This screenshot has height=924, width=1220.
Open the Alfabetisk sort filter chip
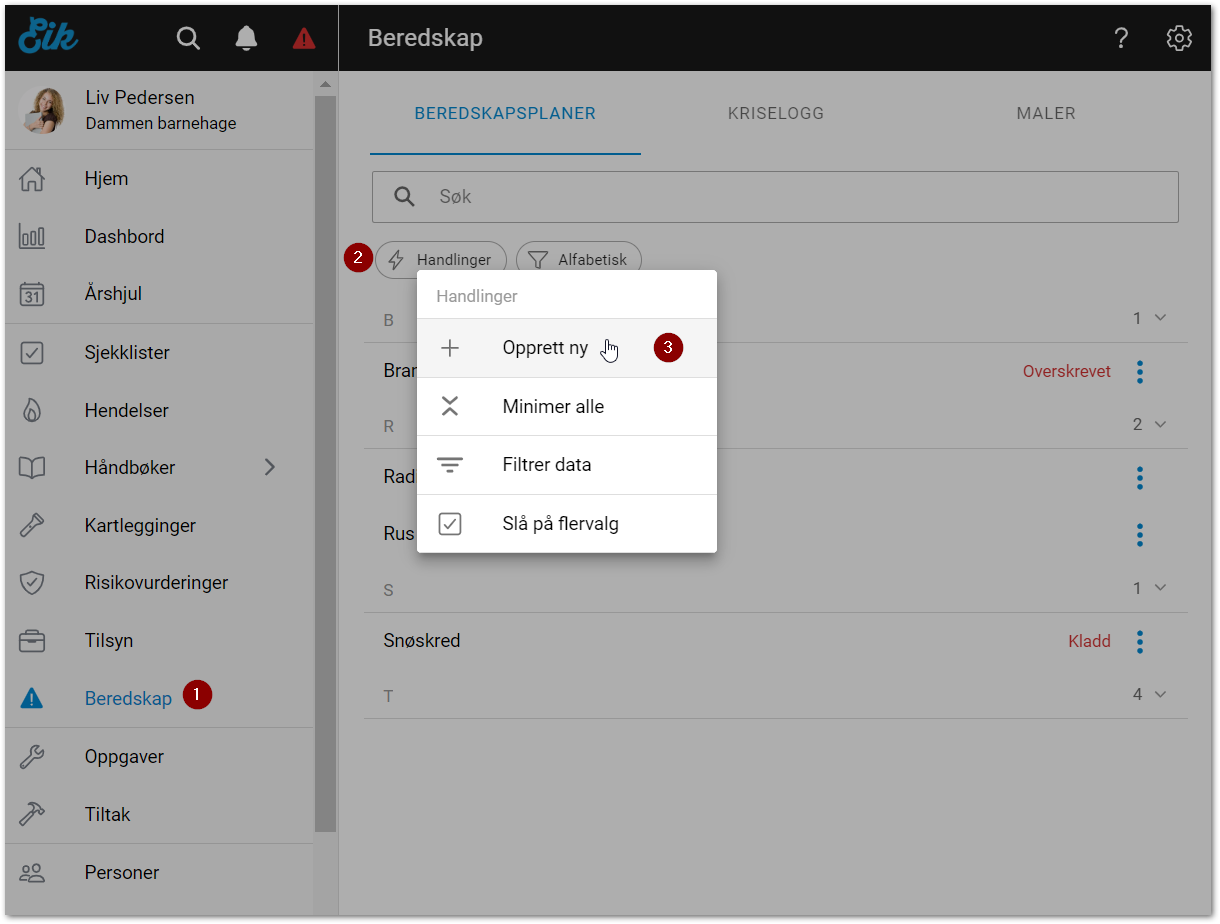[578, 260]
